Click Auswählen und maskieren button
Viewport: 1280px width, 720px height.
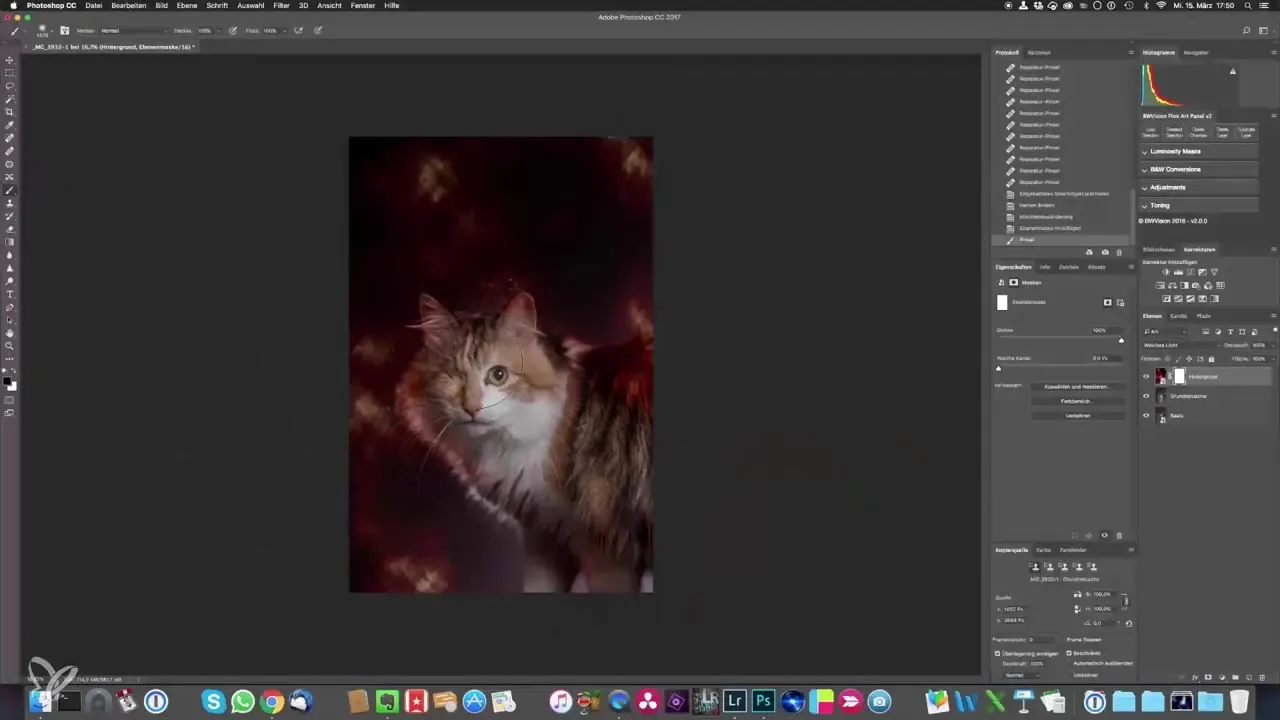click(1076, 386)
